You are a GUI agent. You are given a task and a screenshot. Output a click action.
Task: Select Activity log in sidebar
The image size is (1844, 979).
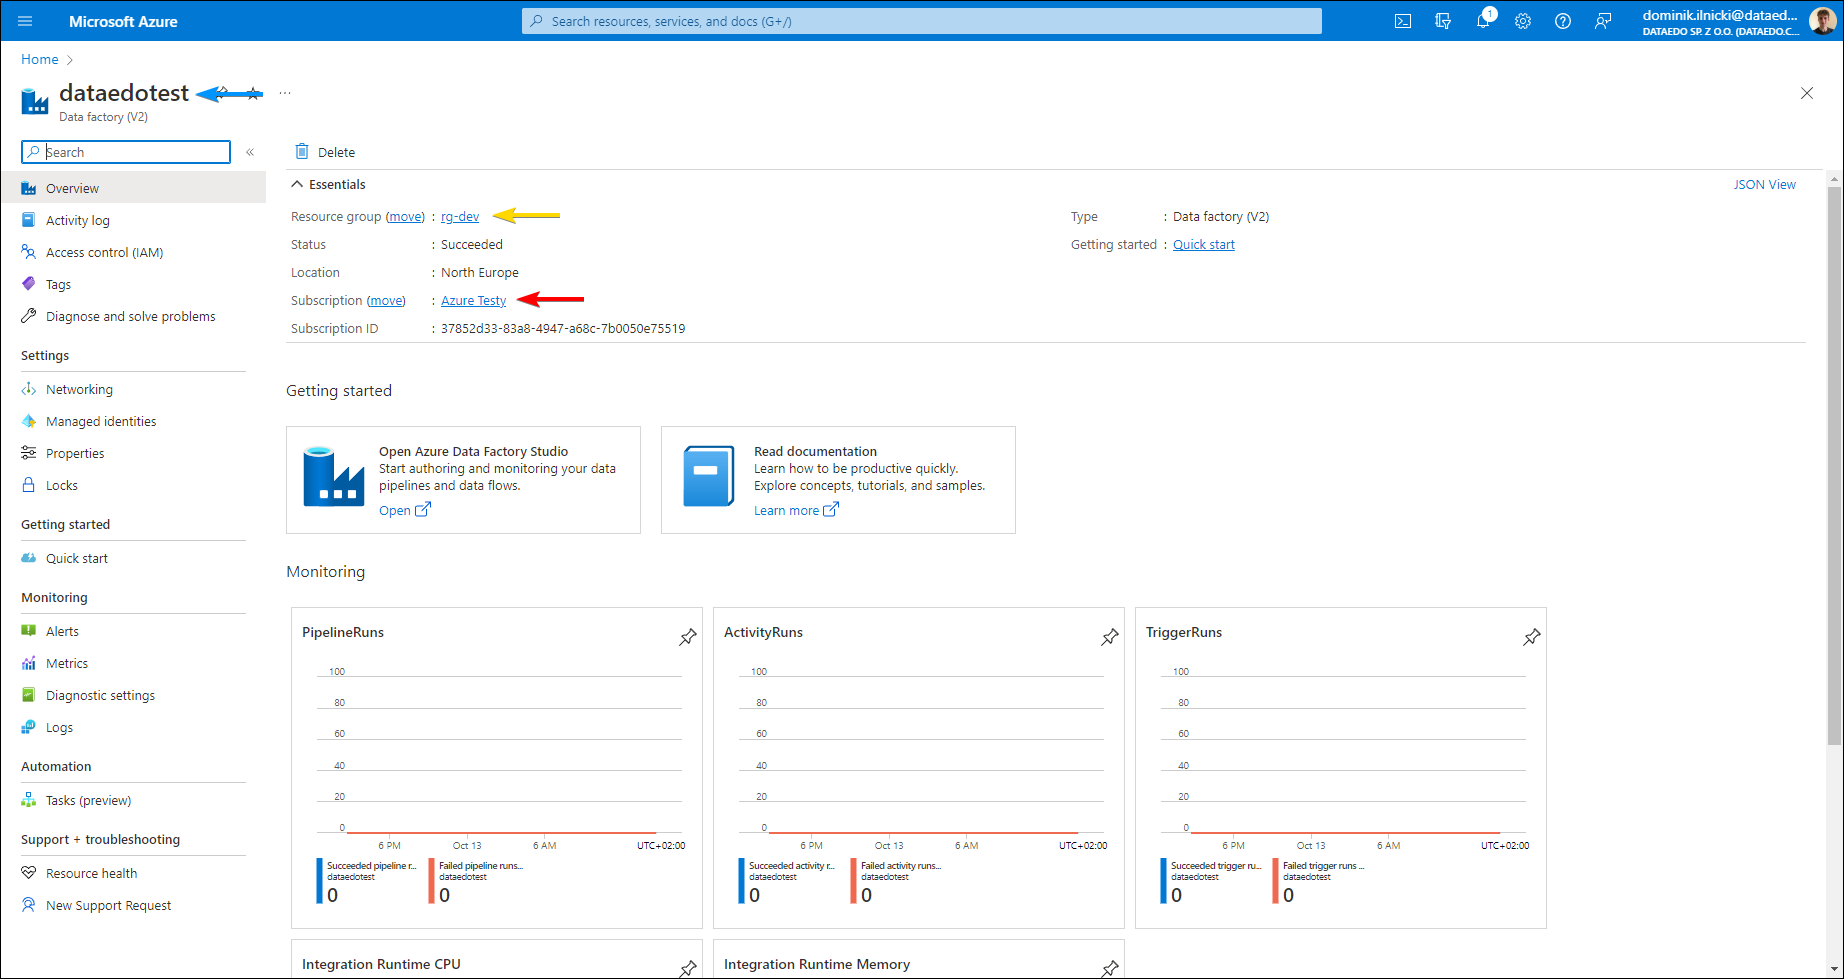click(78, 220)
